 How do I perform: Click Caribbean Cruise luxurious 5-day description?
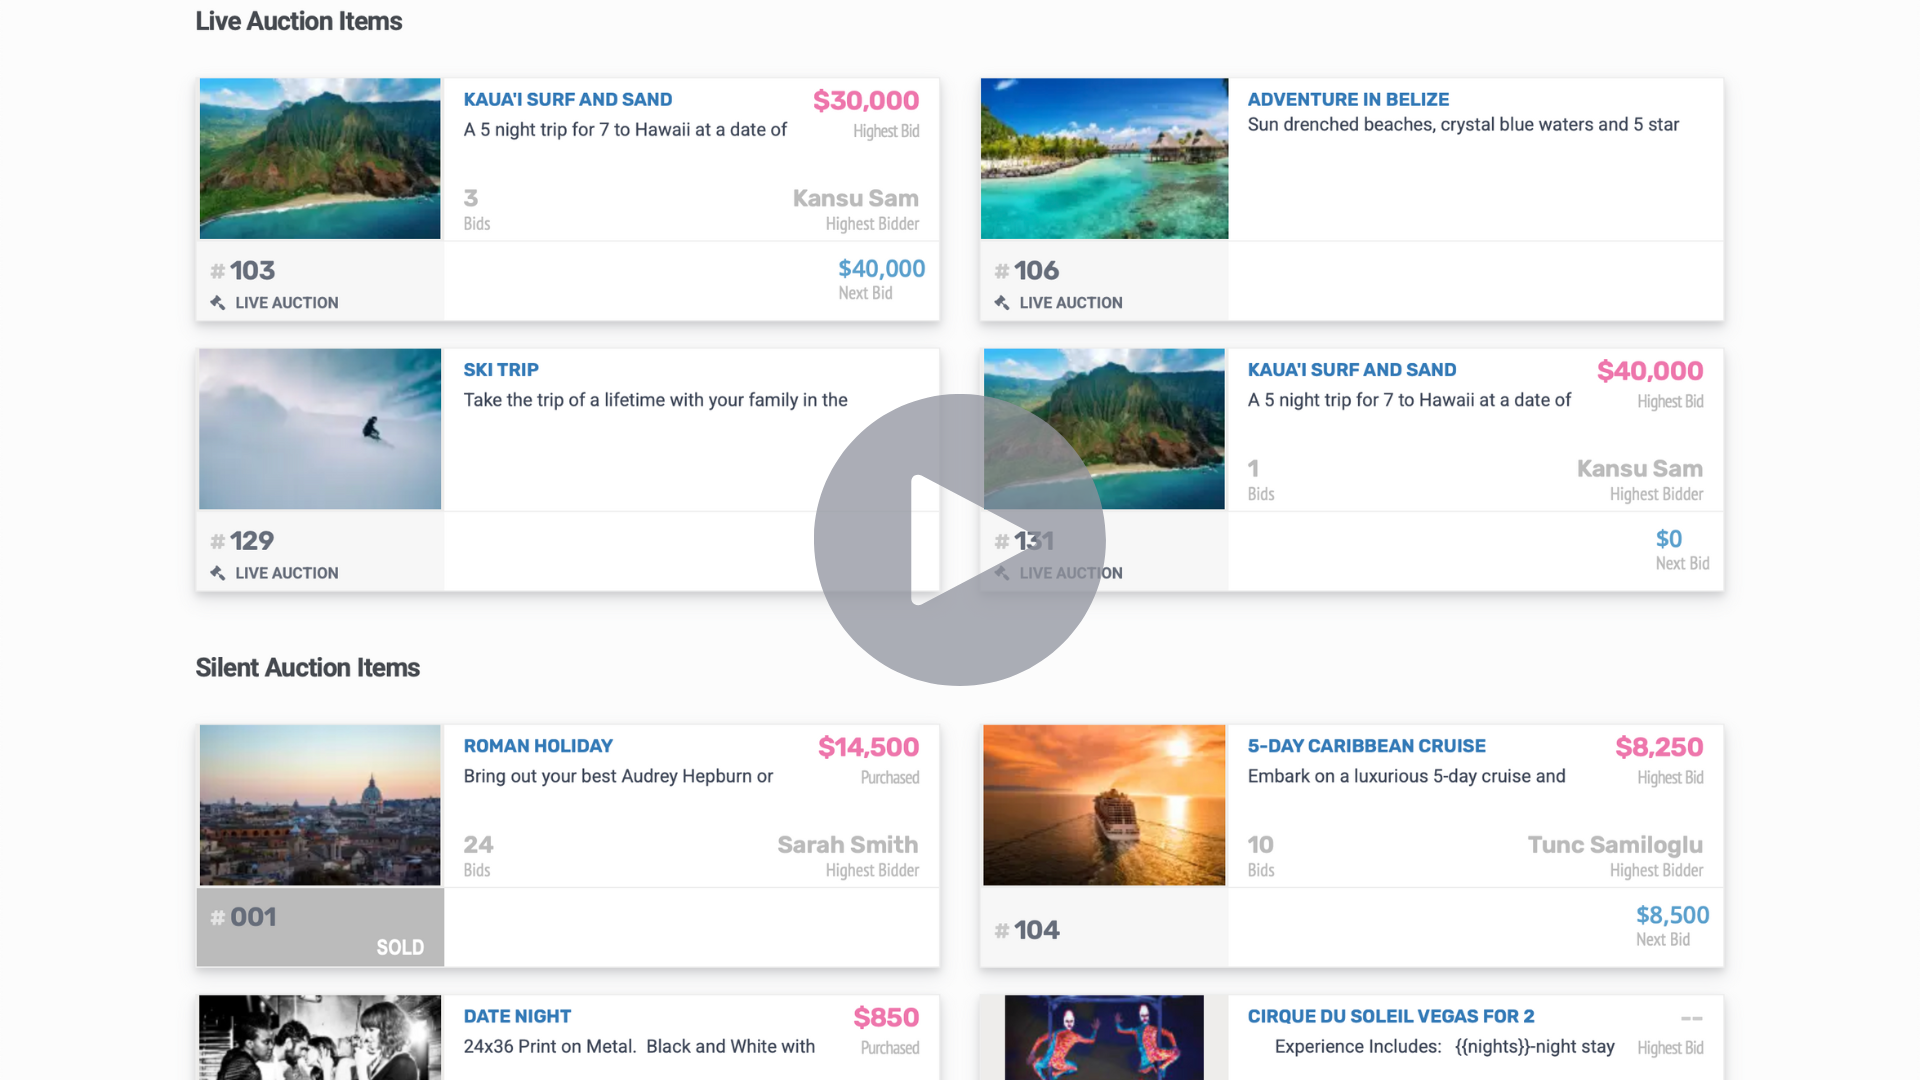coord(1406,775)
